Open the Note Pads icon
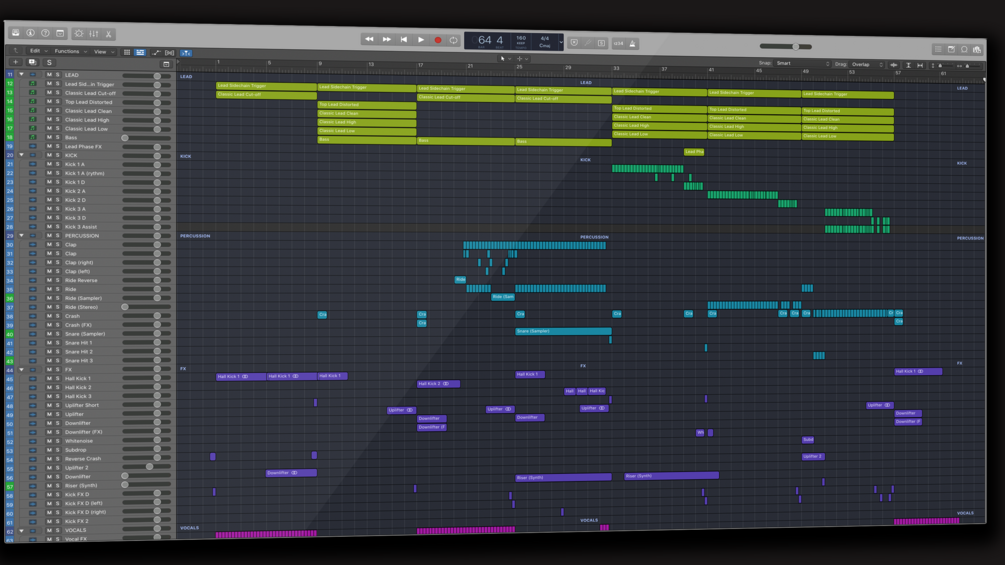Viewport: 1005px width, 565px height. coord(951,49)
